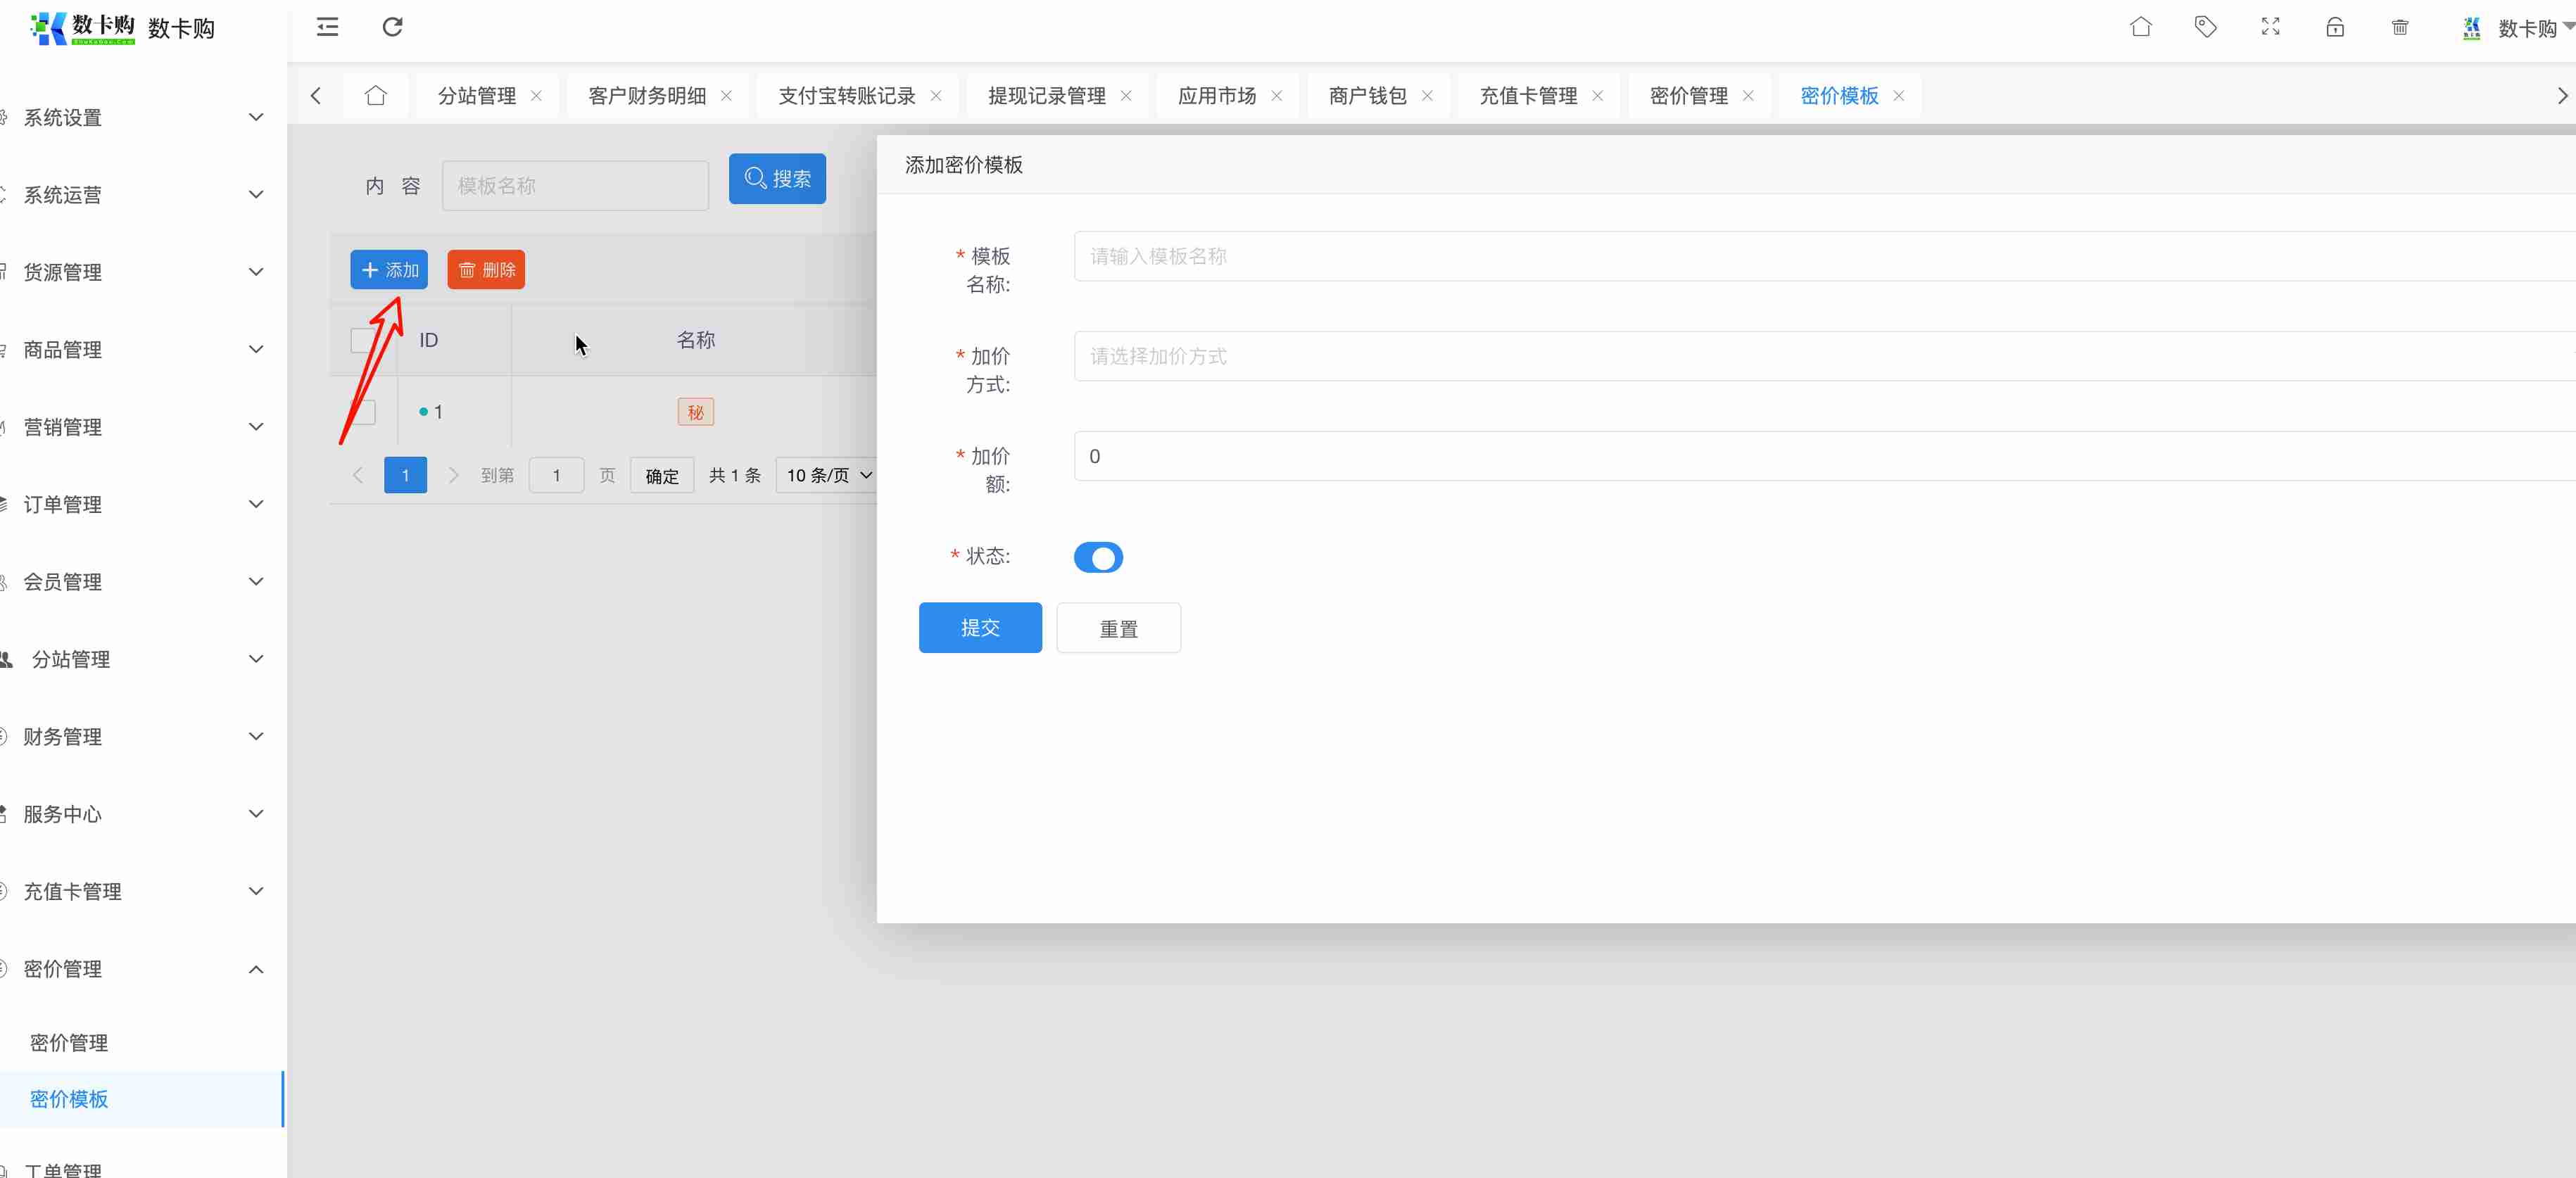Click the home tab icon in tab bar
The height and width of the screenshot is (1178, 2576).
375,96
